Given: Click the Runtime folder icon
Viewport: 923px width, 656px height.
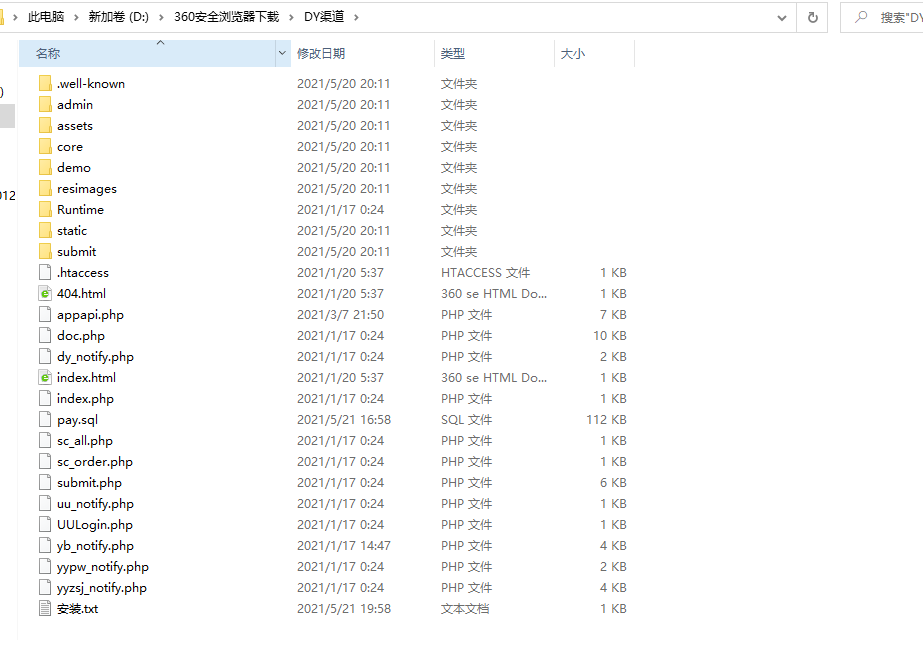Looking at the screenshot, I should click(45, 210).
